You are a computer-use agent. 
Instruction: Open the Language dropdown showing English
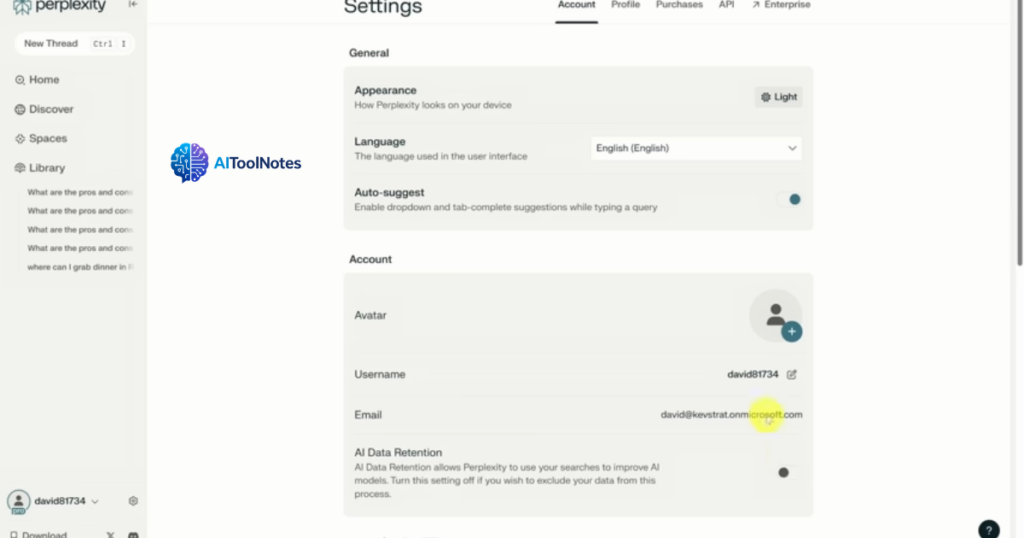point(696,148)
